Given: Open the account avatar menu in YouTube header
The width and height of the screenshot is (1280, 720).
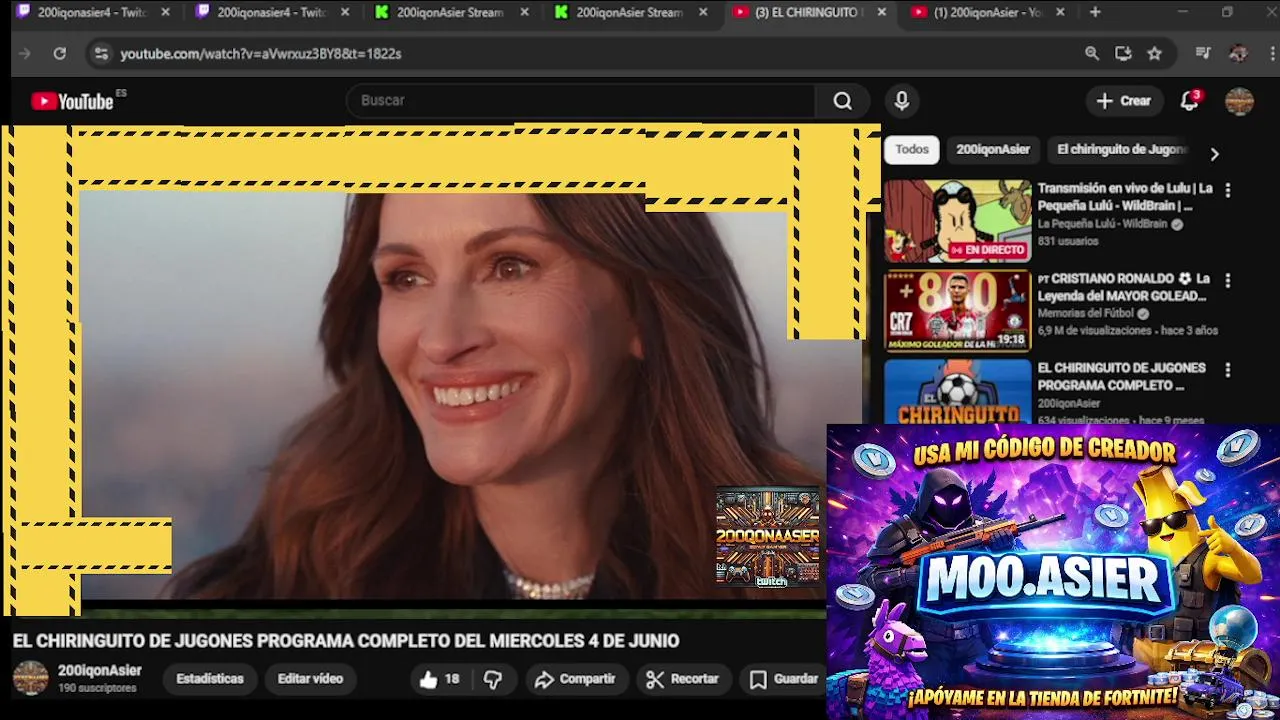Looking at the screenshot, I should coord(1239,101).
